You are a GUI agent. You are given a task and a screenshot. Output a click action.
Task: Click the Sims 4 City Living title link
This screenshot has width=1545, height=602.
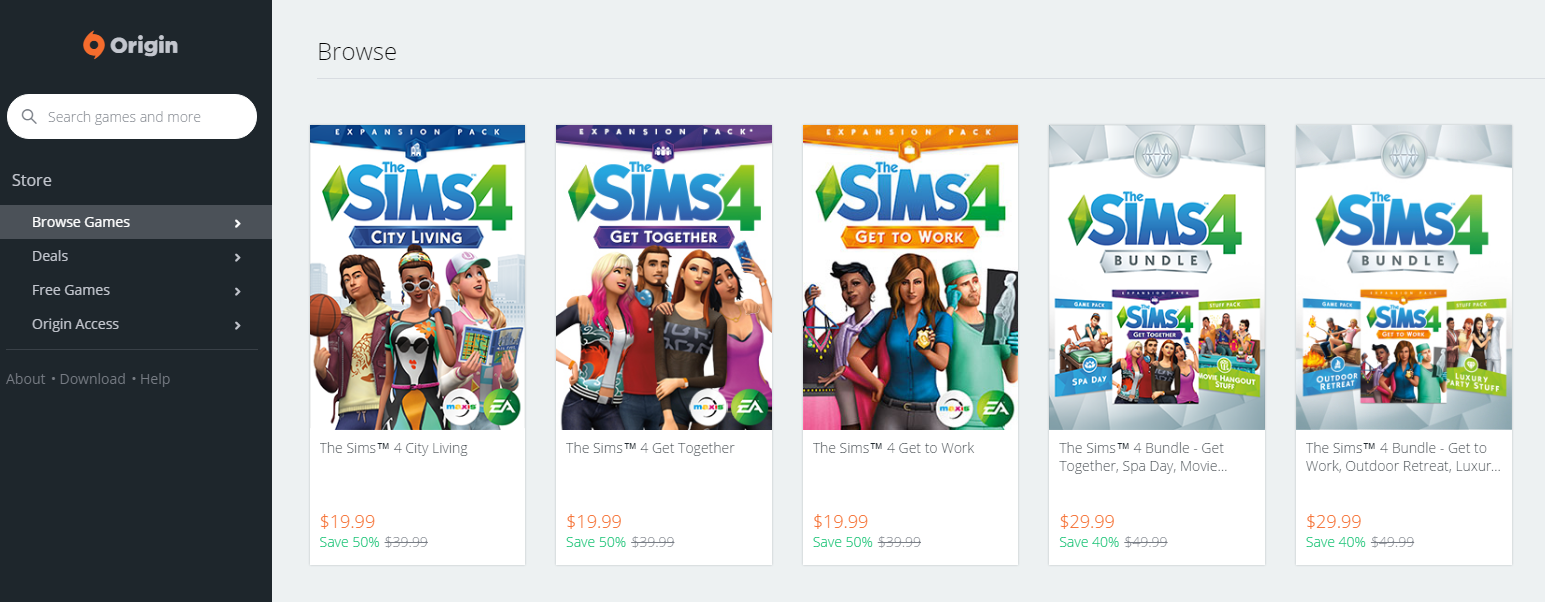(394, 448)
